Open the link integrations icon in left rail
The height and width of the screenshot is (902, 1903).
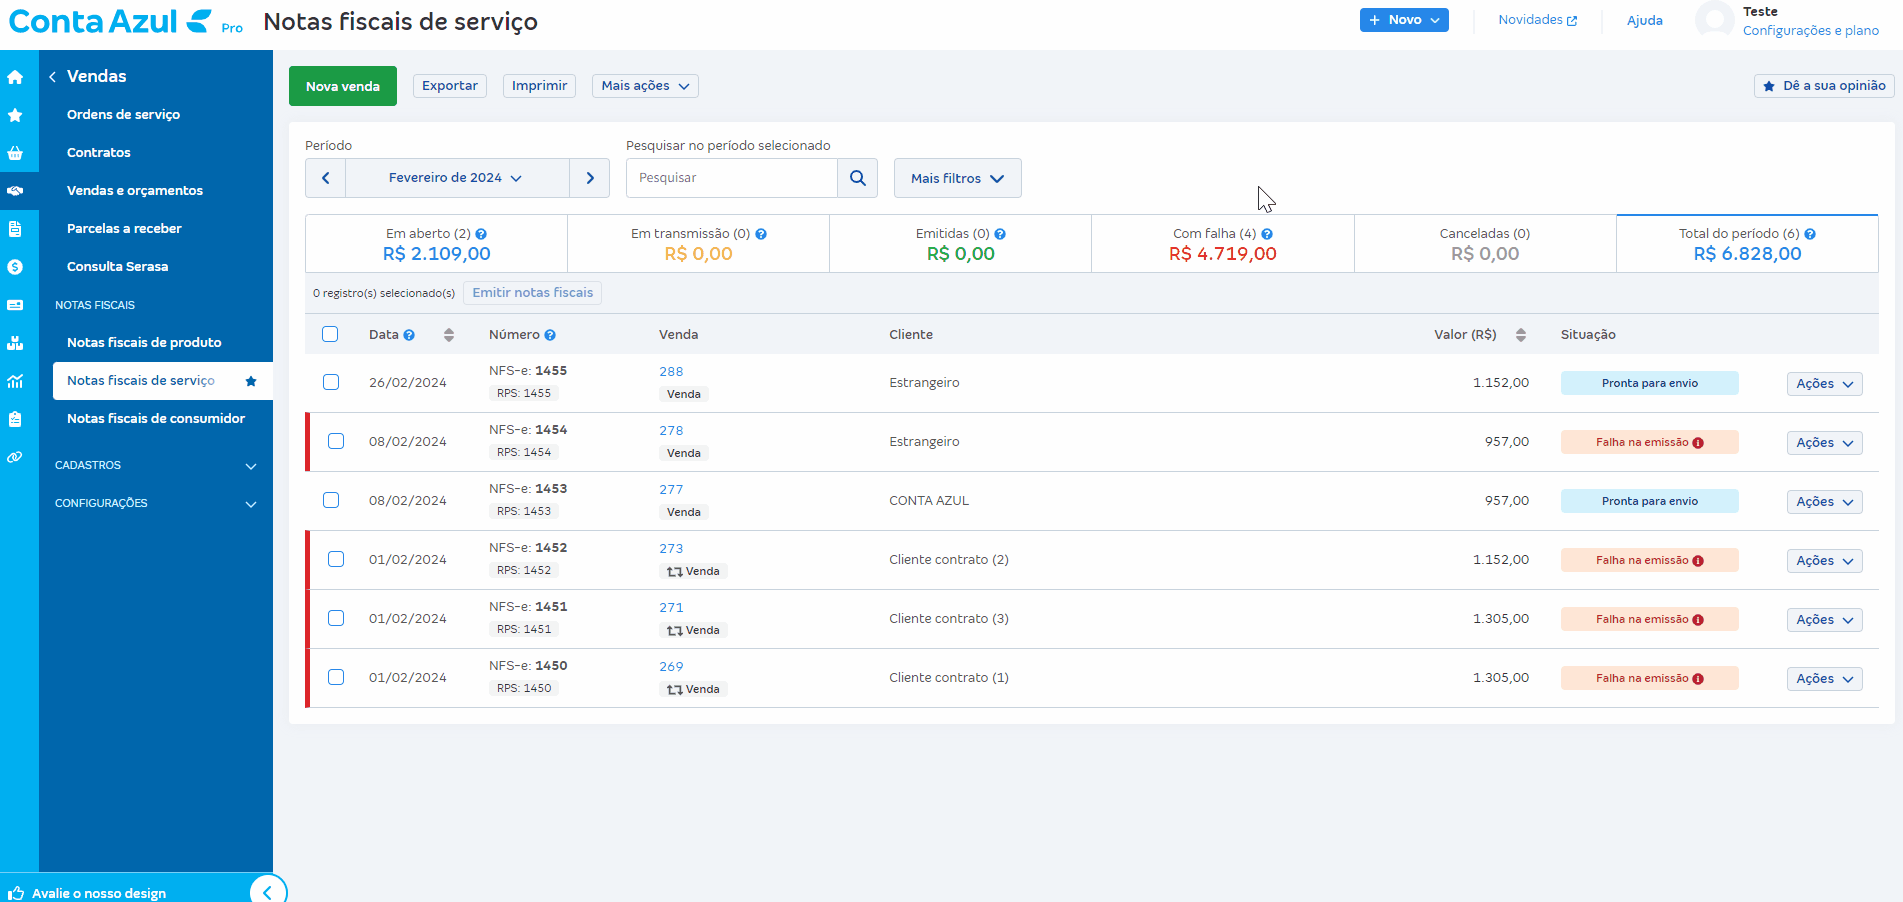pyautogui.click(x=15, y=457)
